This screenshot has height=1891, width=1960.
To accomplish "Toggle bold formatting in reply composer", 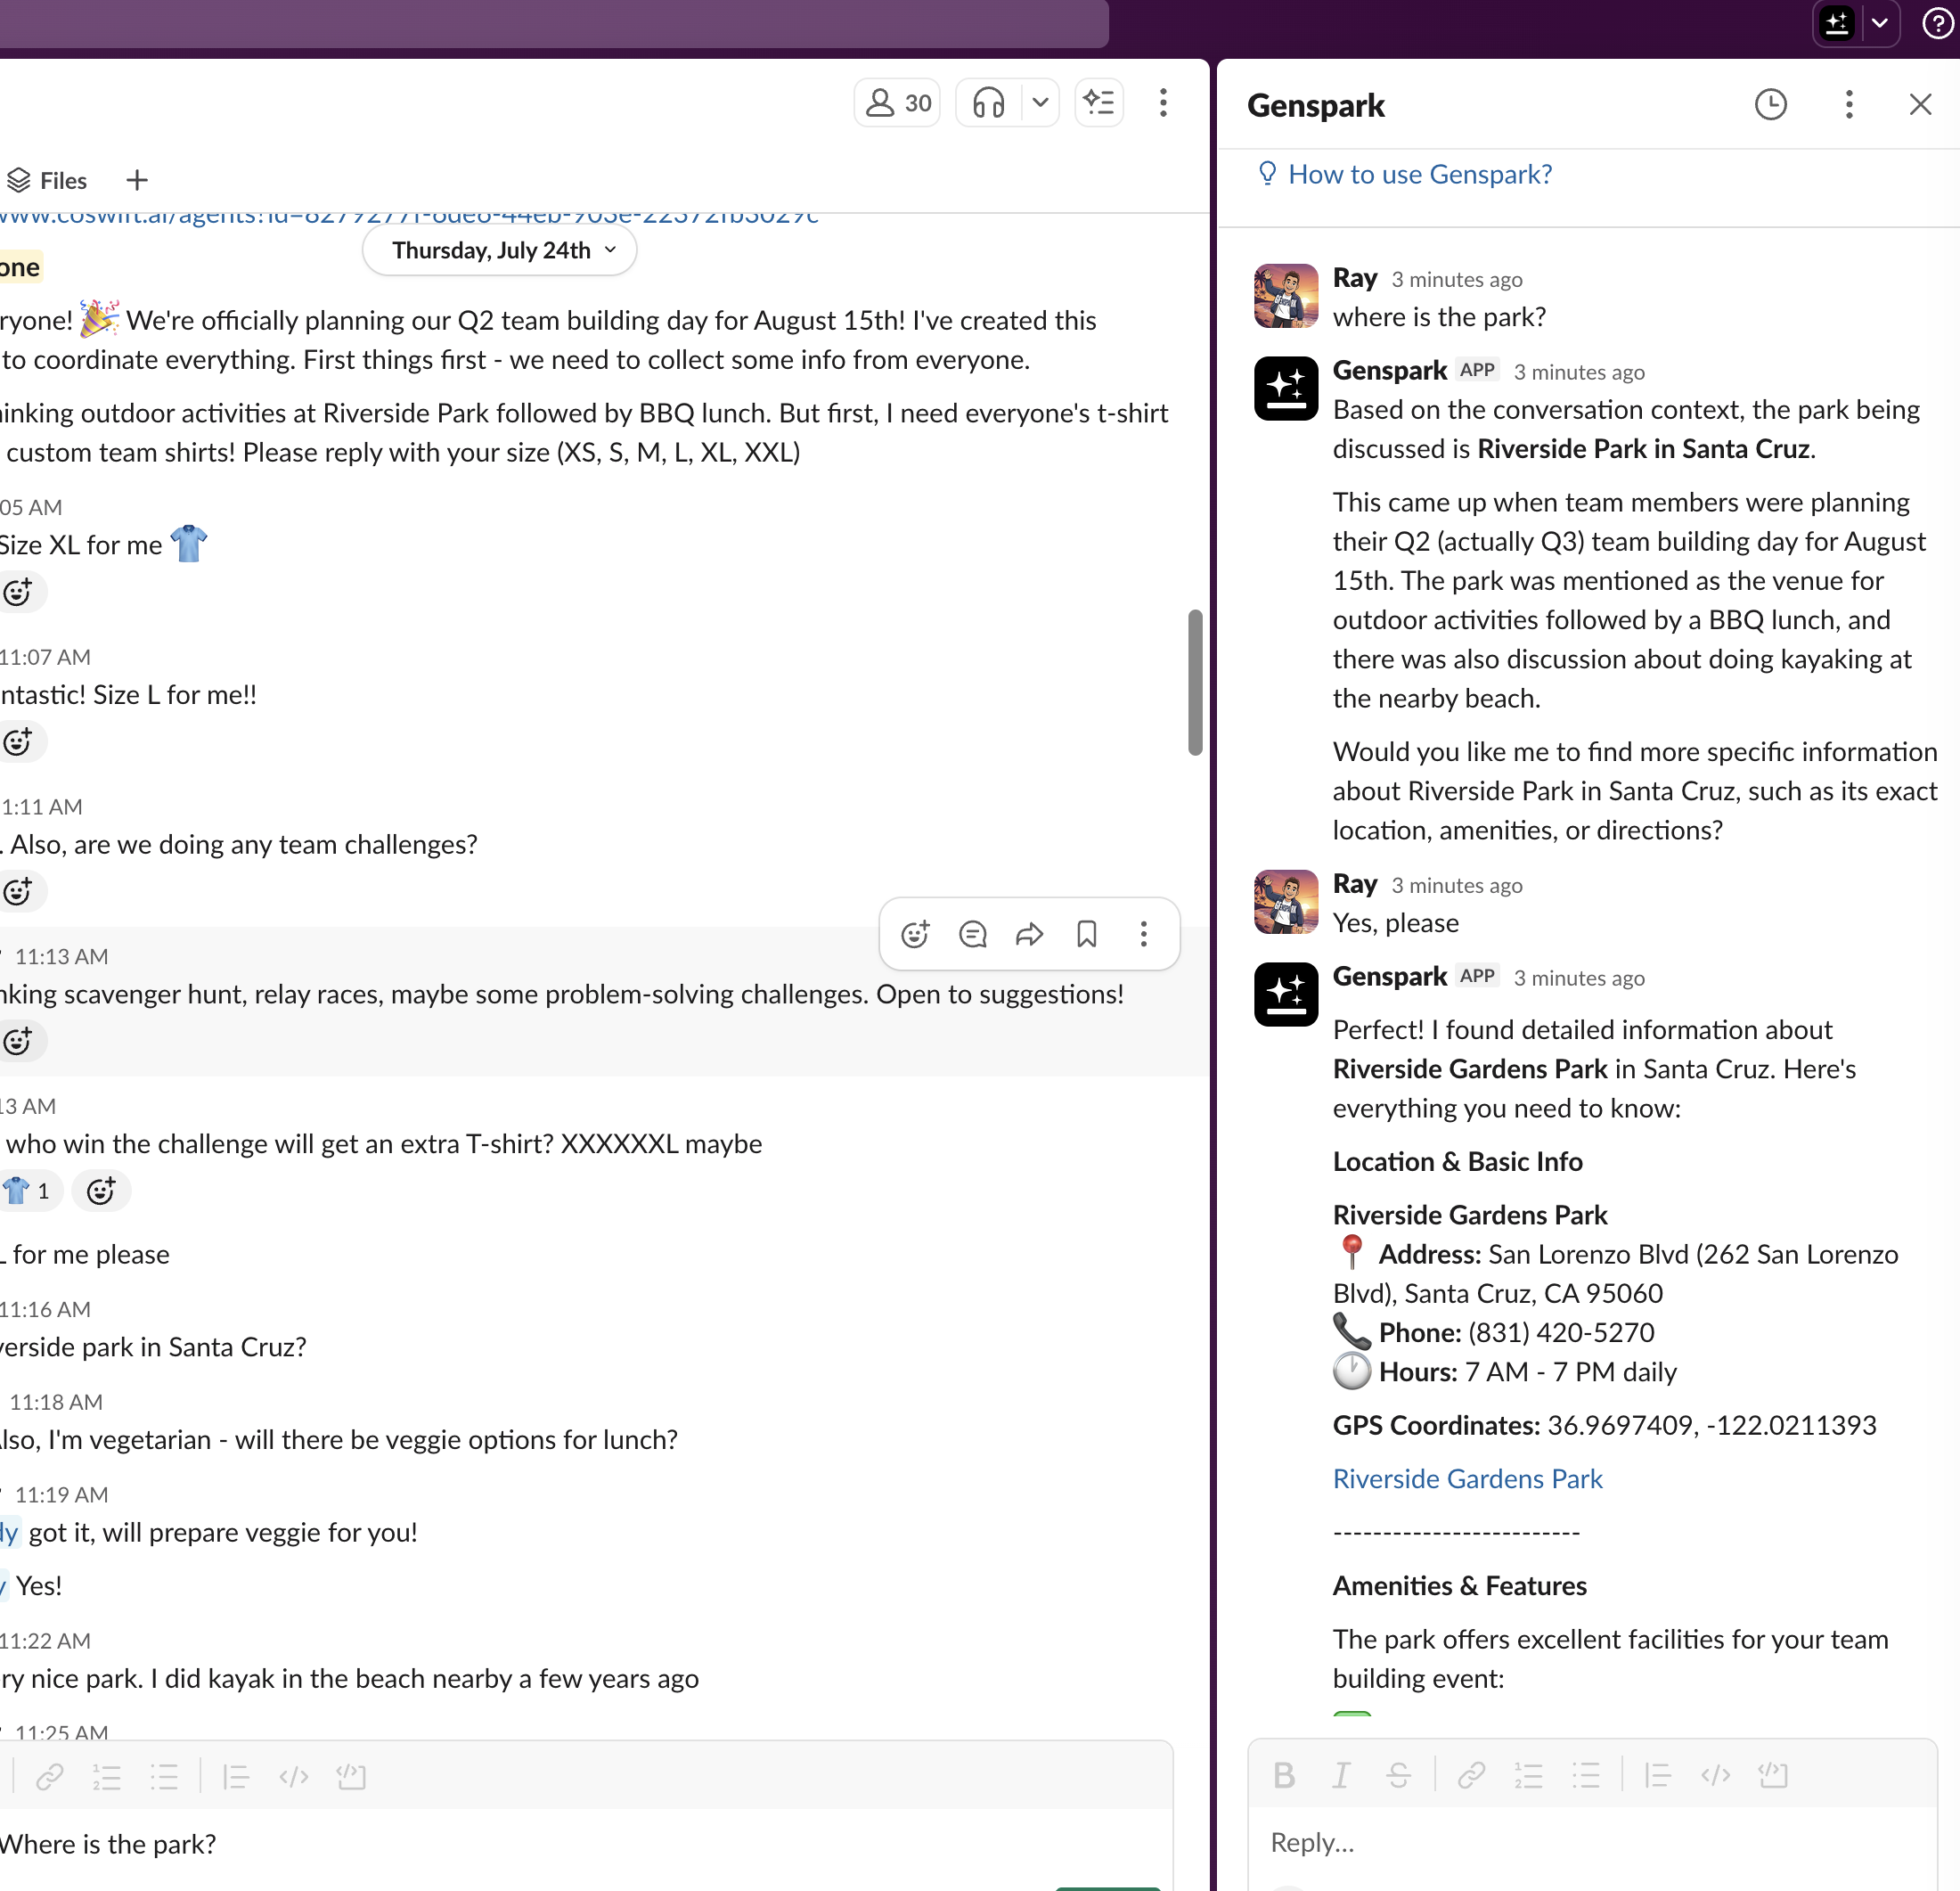I will (x=1284, y=1775).
